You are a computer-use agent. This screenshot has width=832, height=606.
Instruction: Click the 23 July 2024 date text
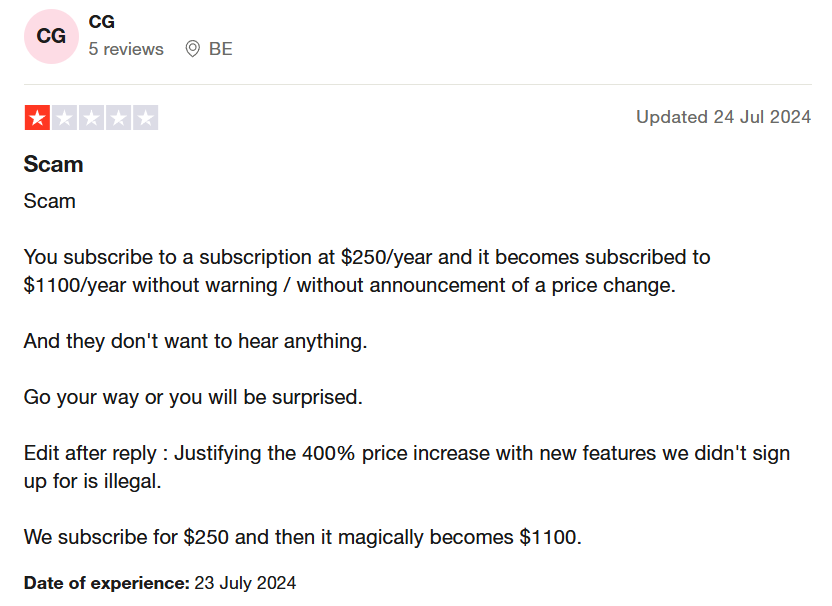(246, 583)
